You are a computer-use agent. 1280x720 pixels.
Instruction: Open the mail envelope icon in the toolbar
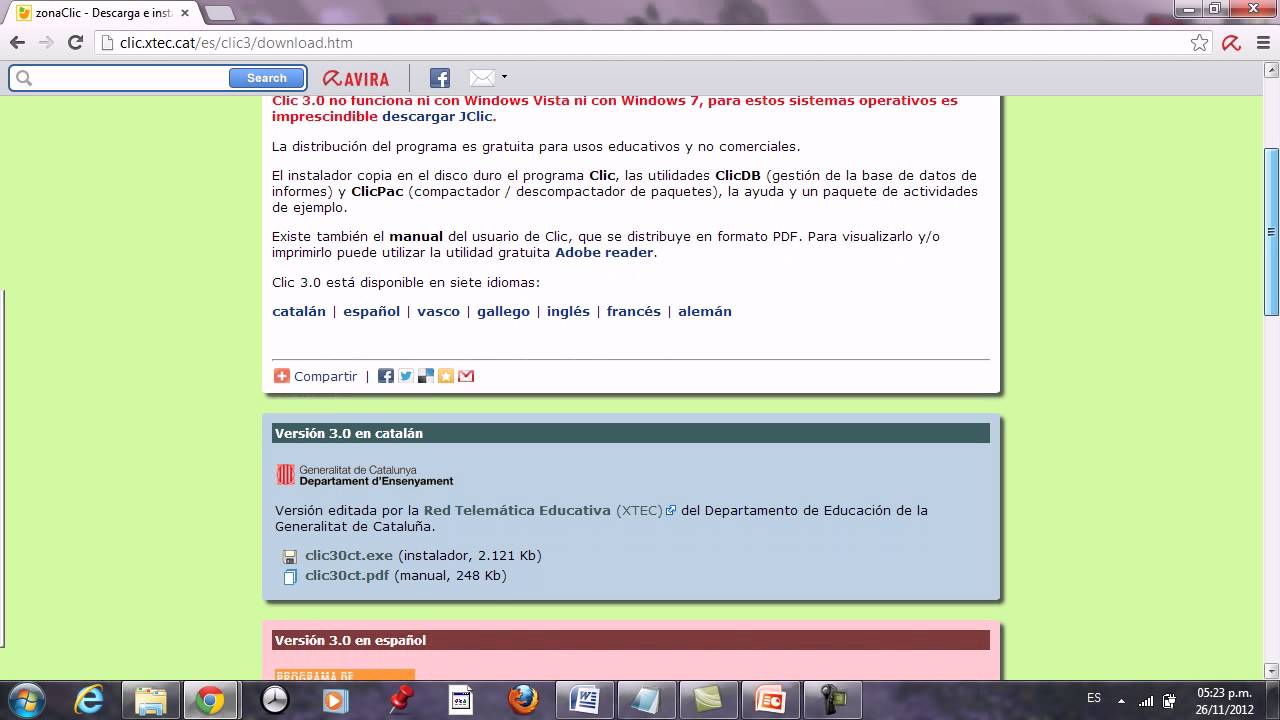[482, 78]
